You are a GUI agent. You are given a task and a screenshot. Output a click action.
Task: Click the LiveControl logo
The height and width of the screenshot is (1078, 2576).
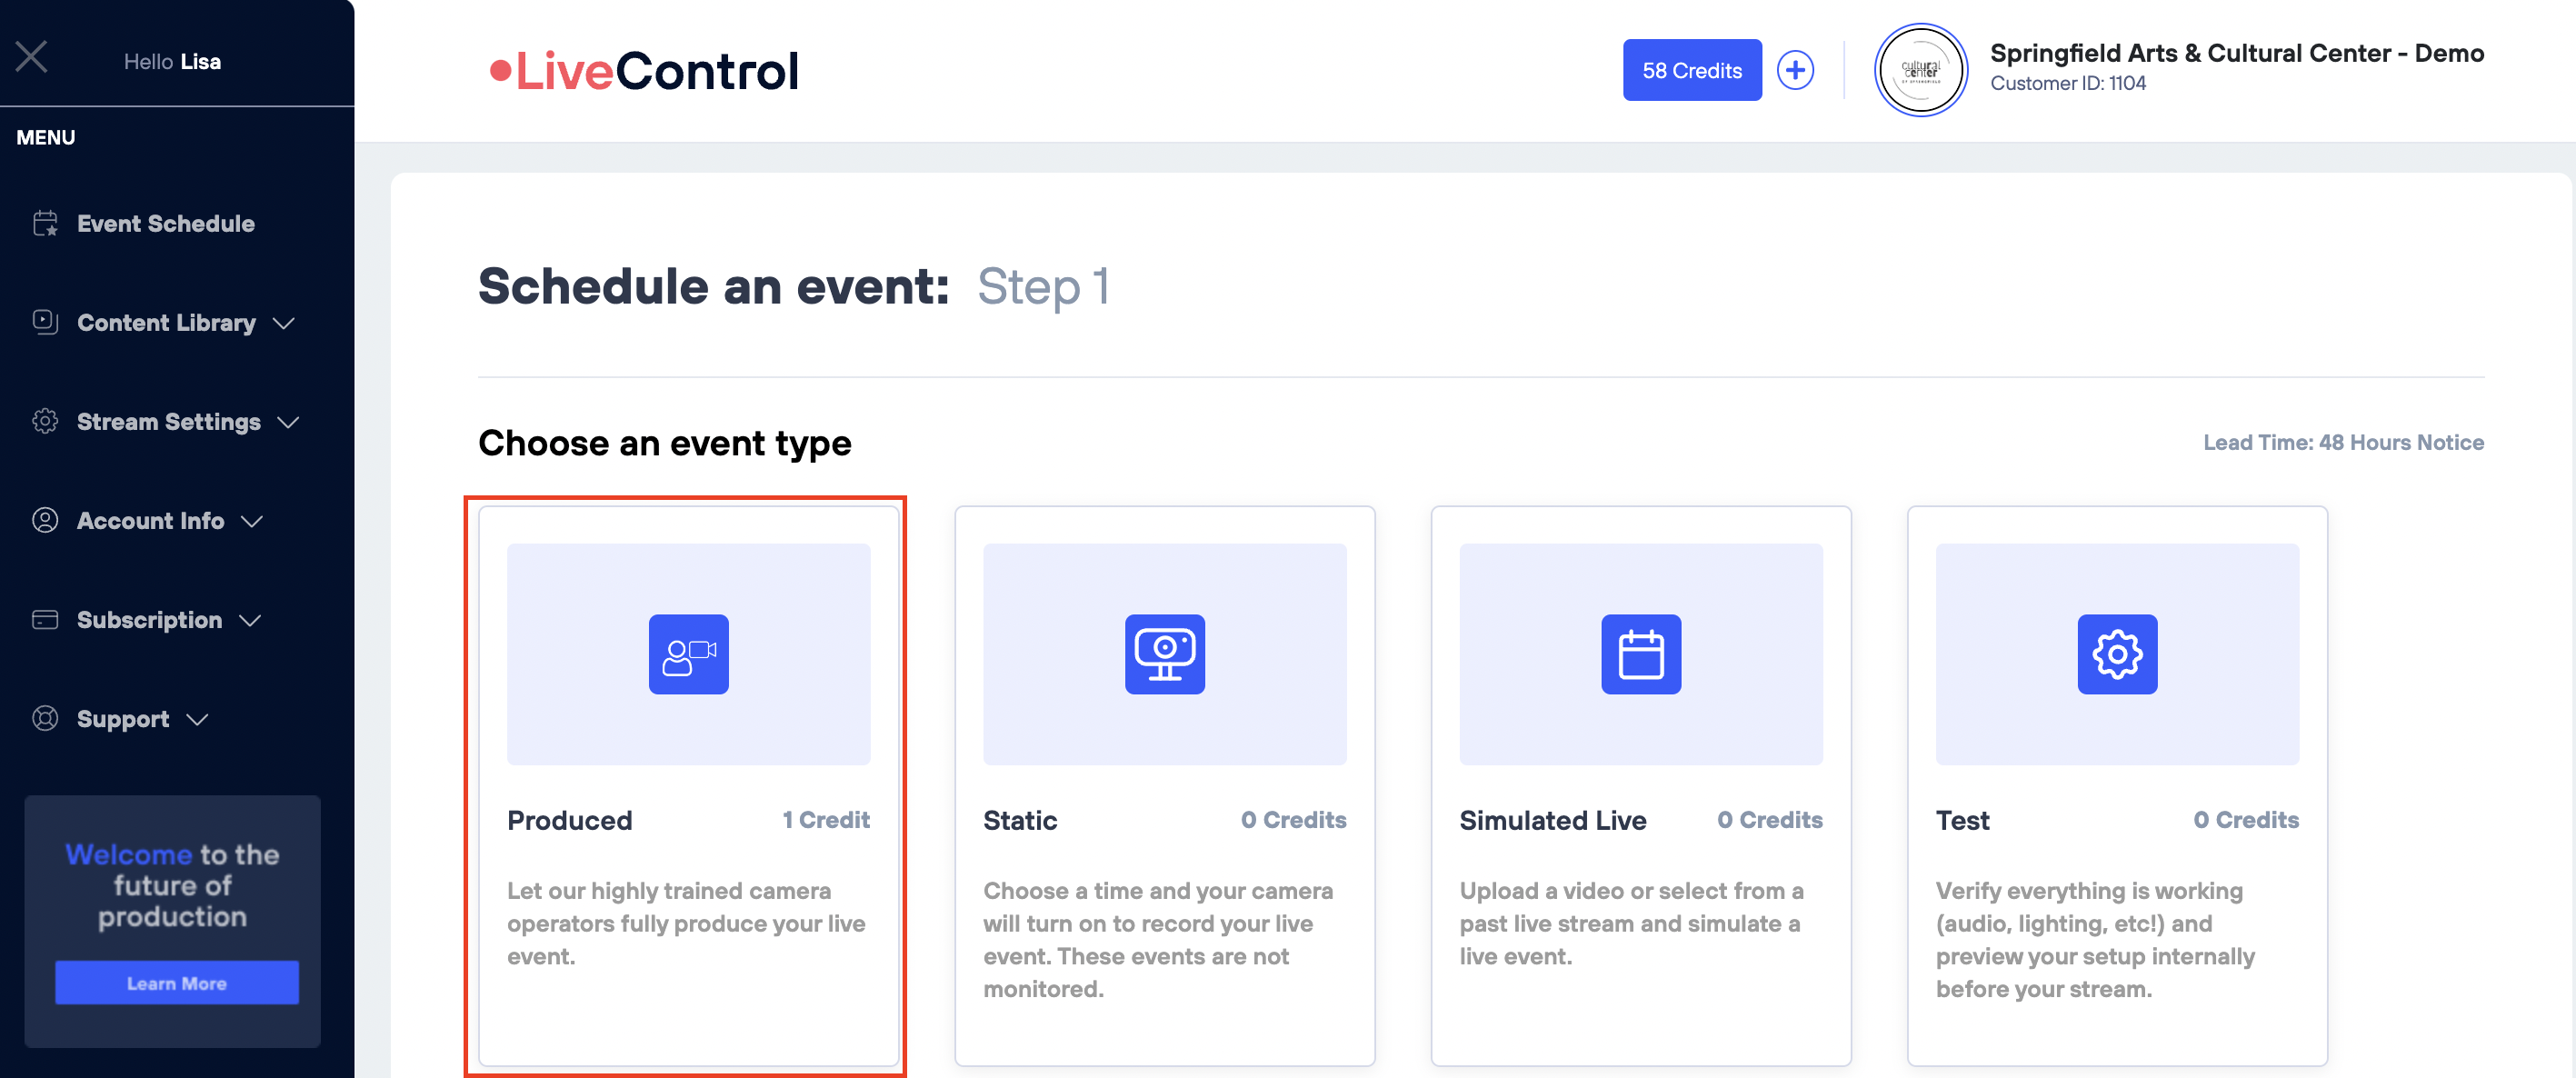click(644, 71)
